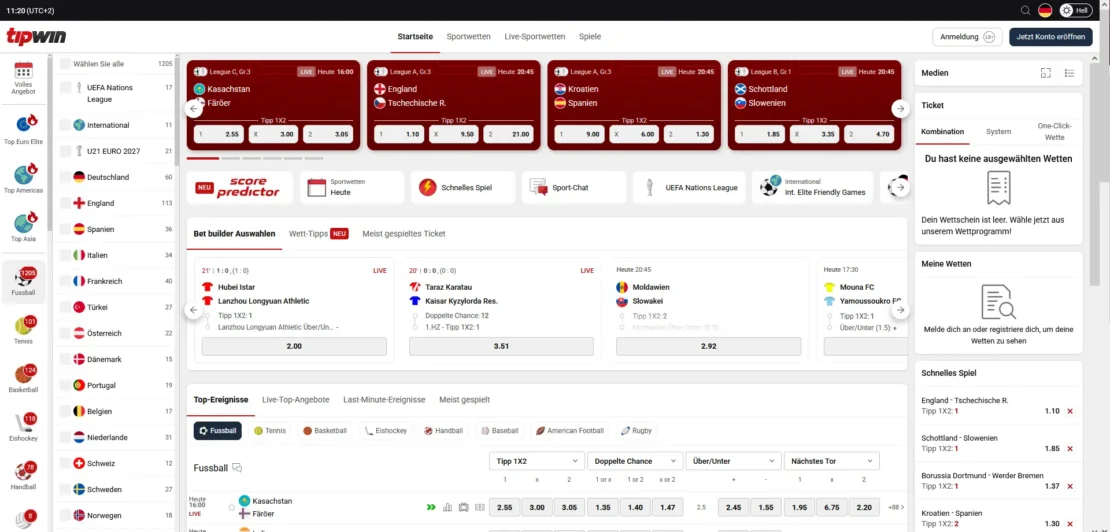Switch to the System ticket tab
Viewport: 1110px width, 532px height.
coord(998,132)
